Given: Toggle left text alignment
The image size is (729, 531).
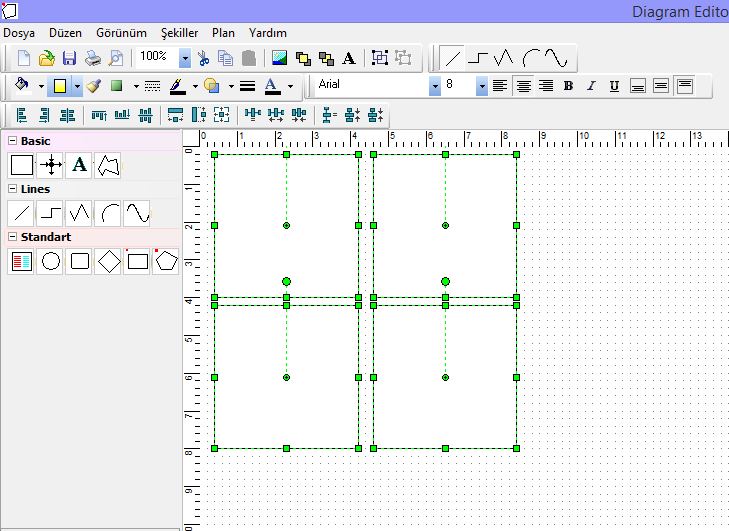Looking at the screenshot, I should coord(500,86).
